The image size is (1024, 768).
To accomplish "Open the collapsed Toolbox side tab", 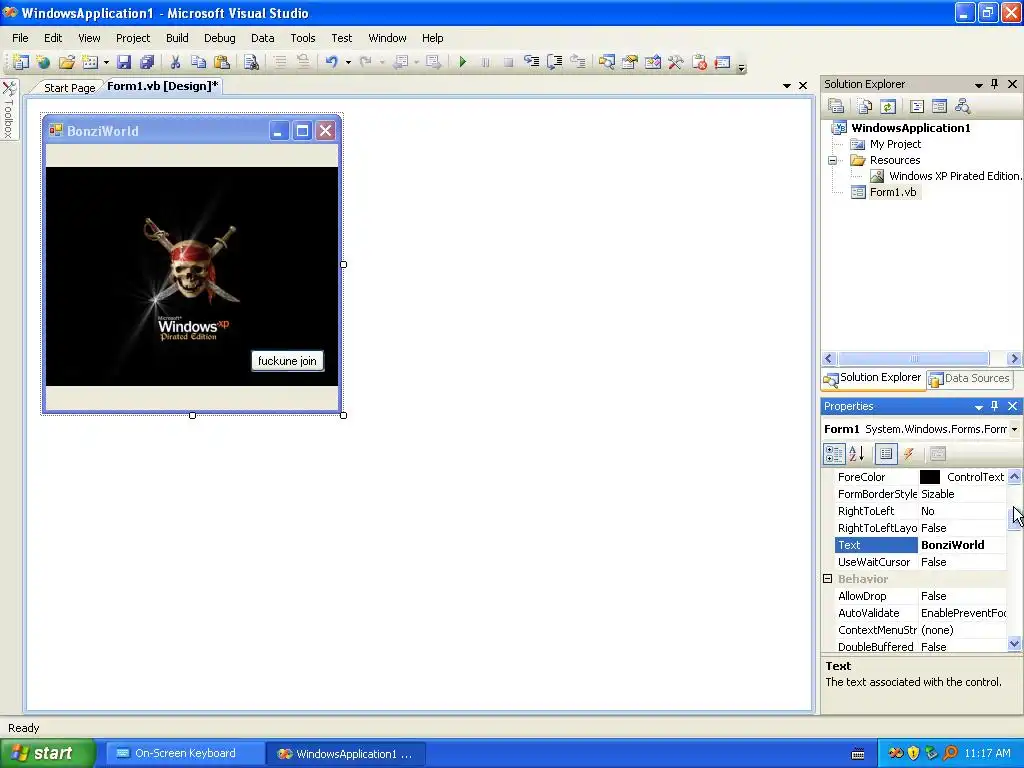I will 8,110.
